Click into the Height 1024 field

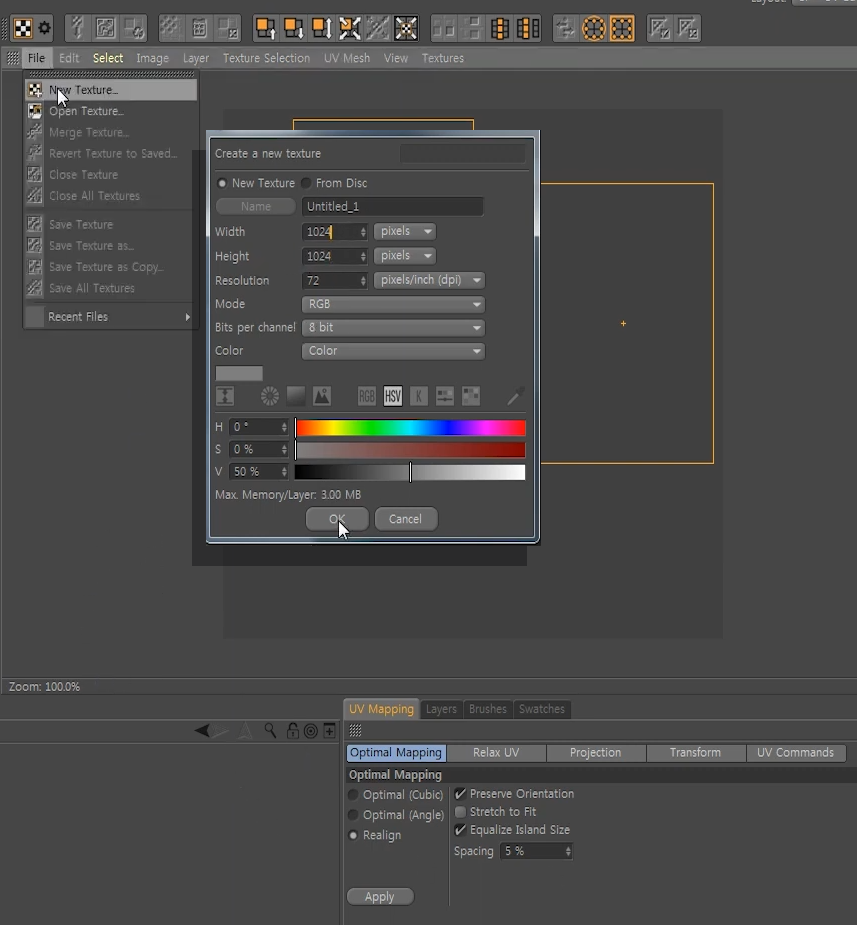point(330,256)
